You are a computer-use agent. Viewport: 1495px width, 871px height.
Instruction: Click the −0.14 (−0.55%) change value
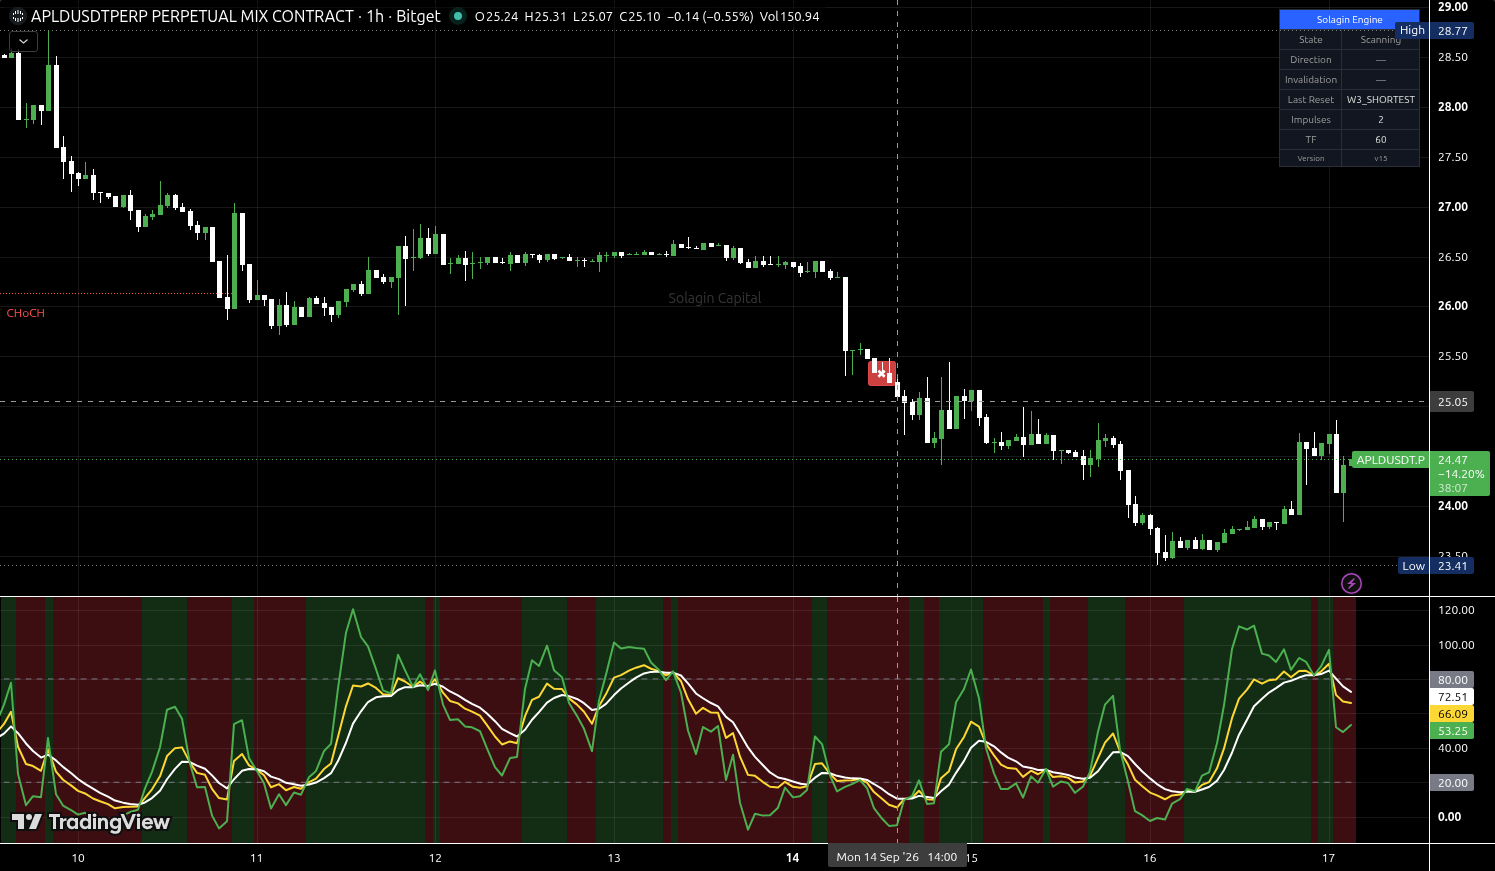coord(710,16)
